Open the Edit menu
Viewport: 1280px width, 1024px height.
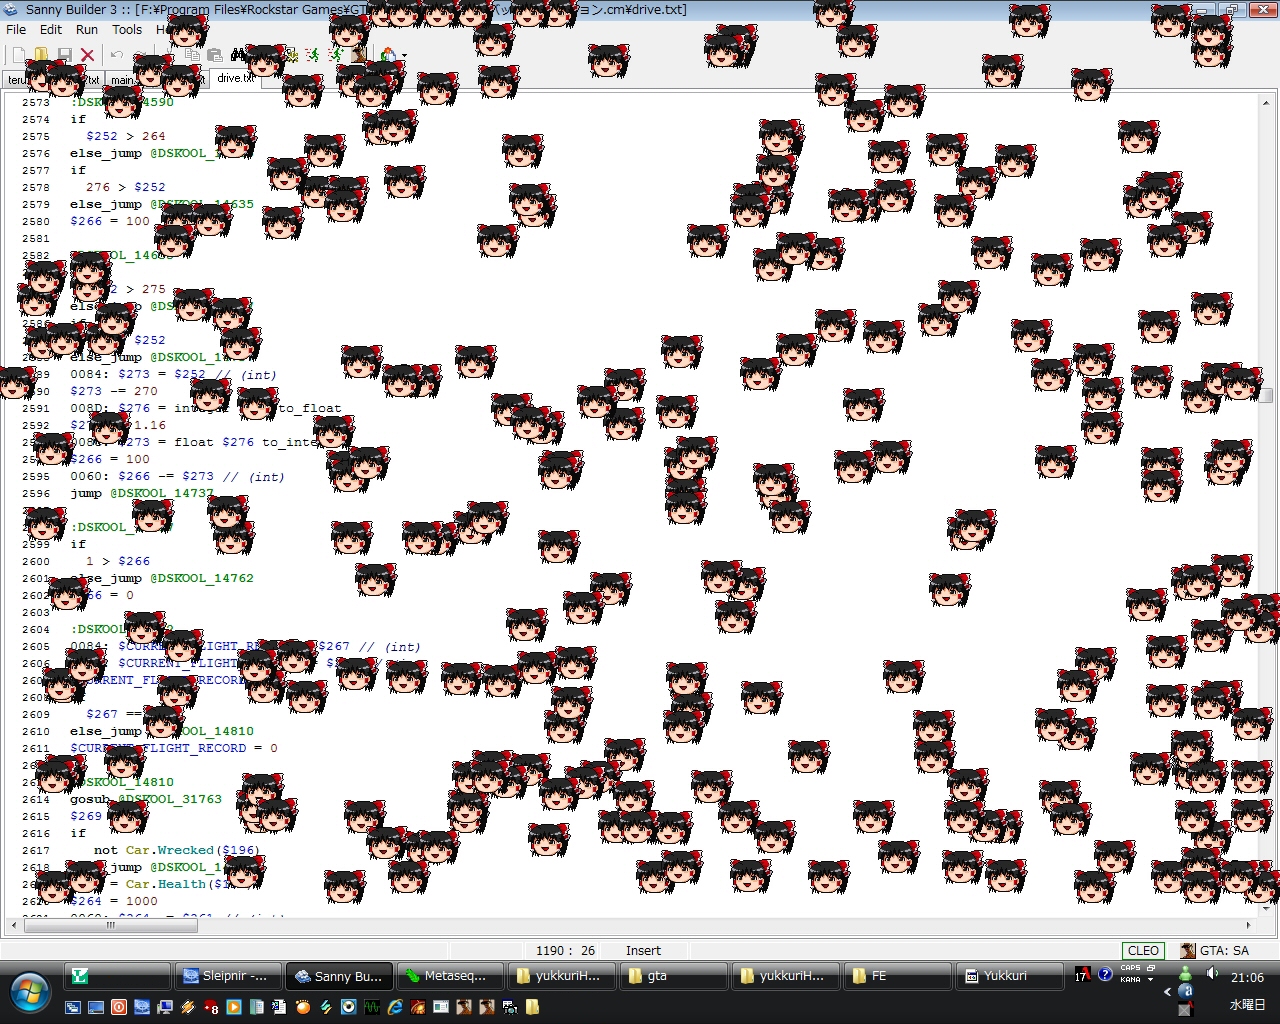[x=51, y=30]
